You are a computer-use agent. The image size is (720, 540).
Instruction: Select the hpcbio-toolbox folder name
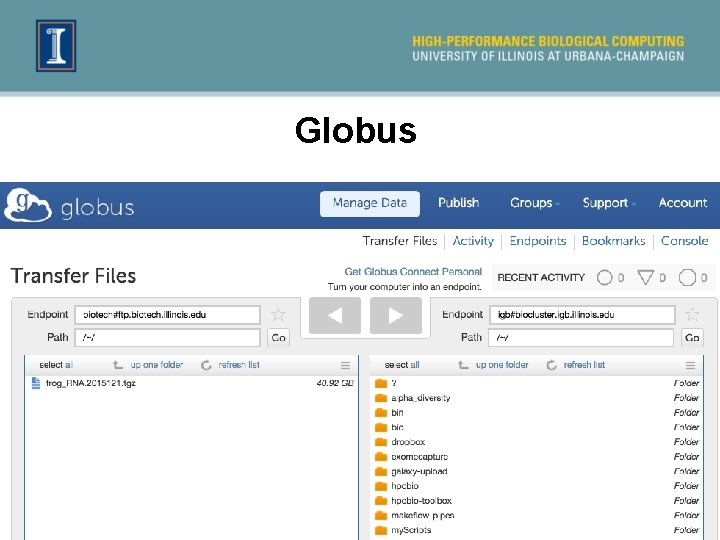[x=422, y=501]
